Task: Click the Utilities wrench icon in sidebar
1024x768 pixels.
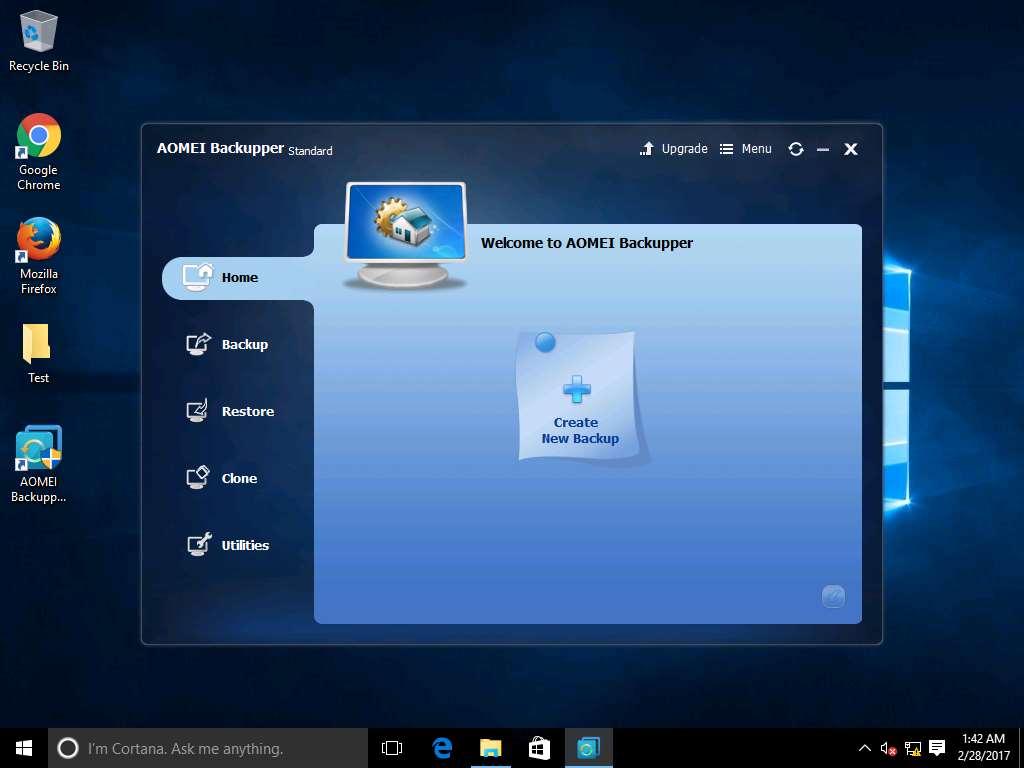Action: pyautogui.click(x=199, y=545)
